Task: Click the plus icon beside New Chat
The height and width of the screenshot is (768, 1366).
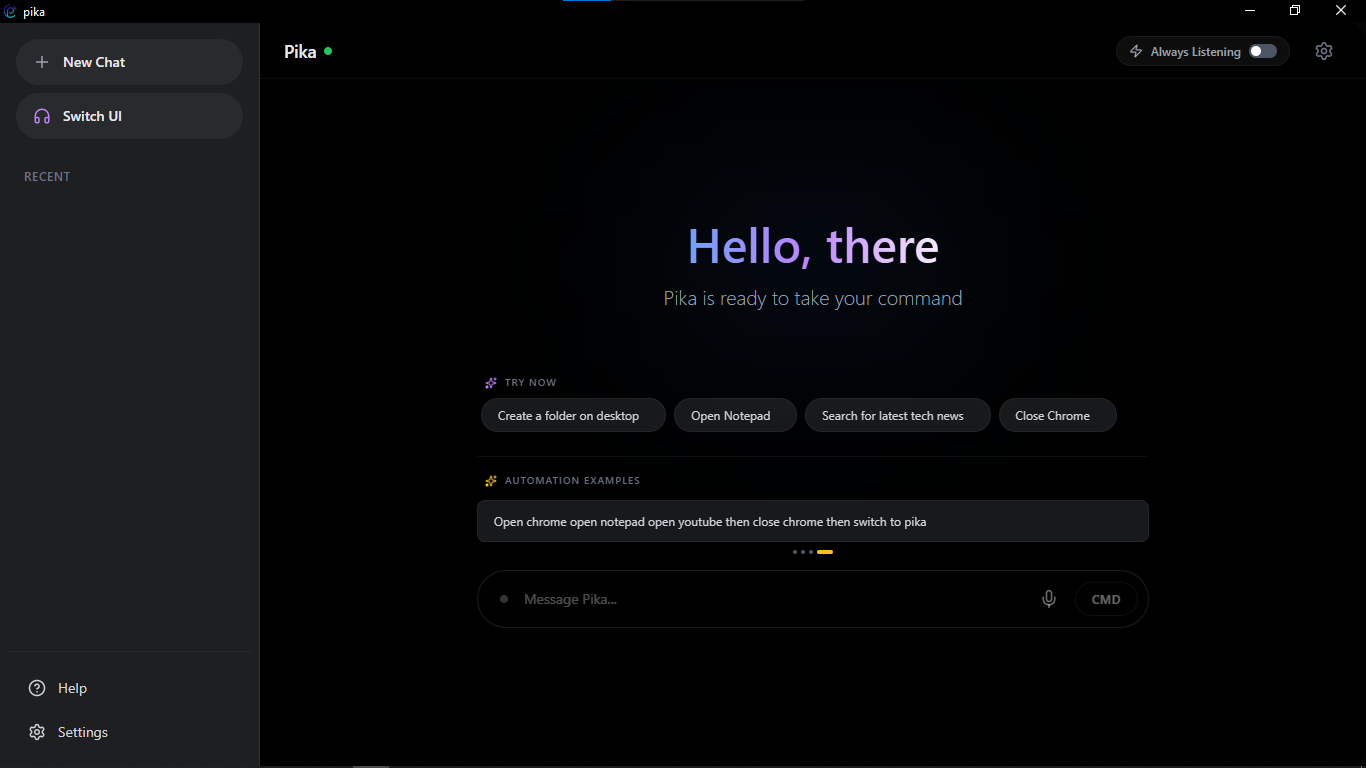Action: (x=42, y=62)
